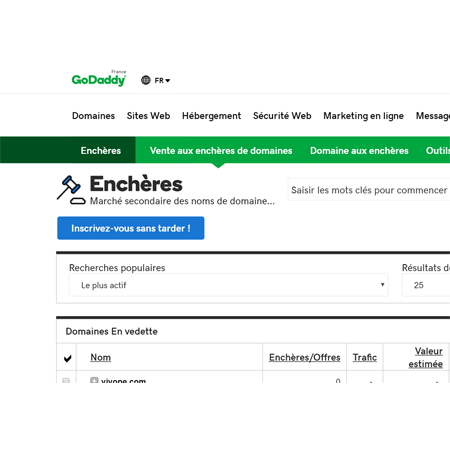This screenshot has width=450, height=450.
Task: Open the FR language dropdown
Action: tap(162, 80)
